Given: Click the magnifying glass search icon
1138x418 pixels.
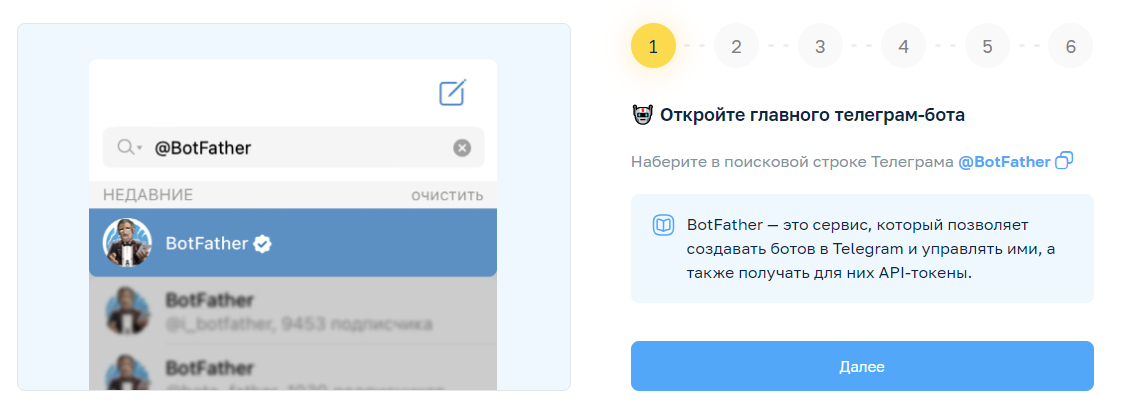Looking at the screenshot, I should 125,148.
